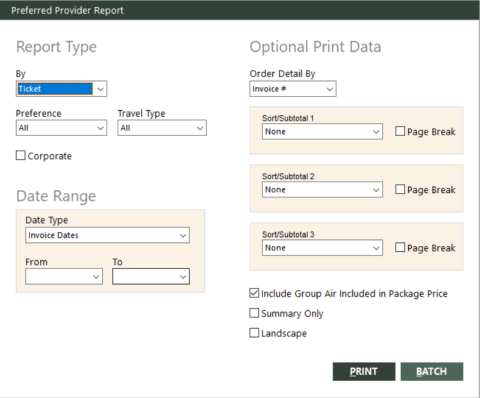Image resolution: width=480 pixels, height=398 pixels.
Task: Open the To date picker
Action: [x=151, y=277]
